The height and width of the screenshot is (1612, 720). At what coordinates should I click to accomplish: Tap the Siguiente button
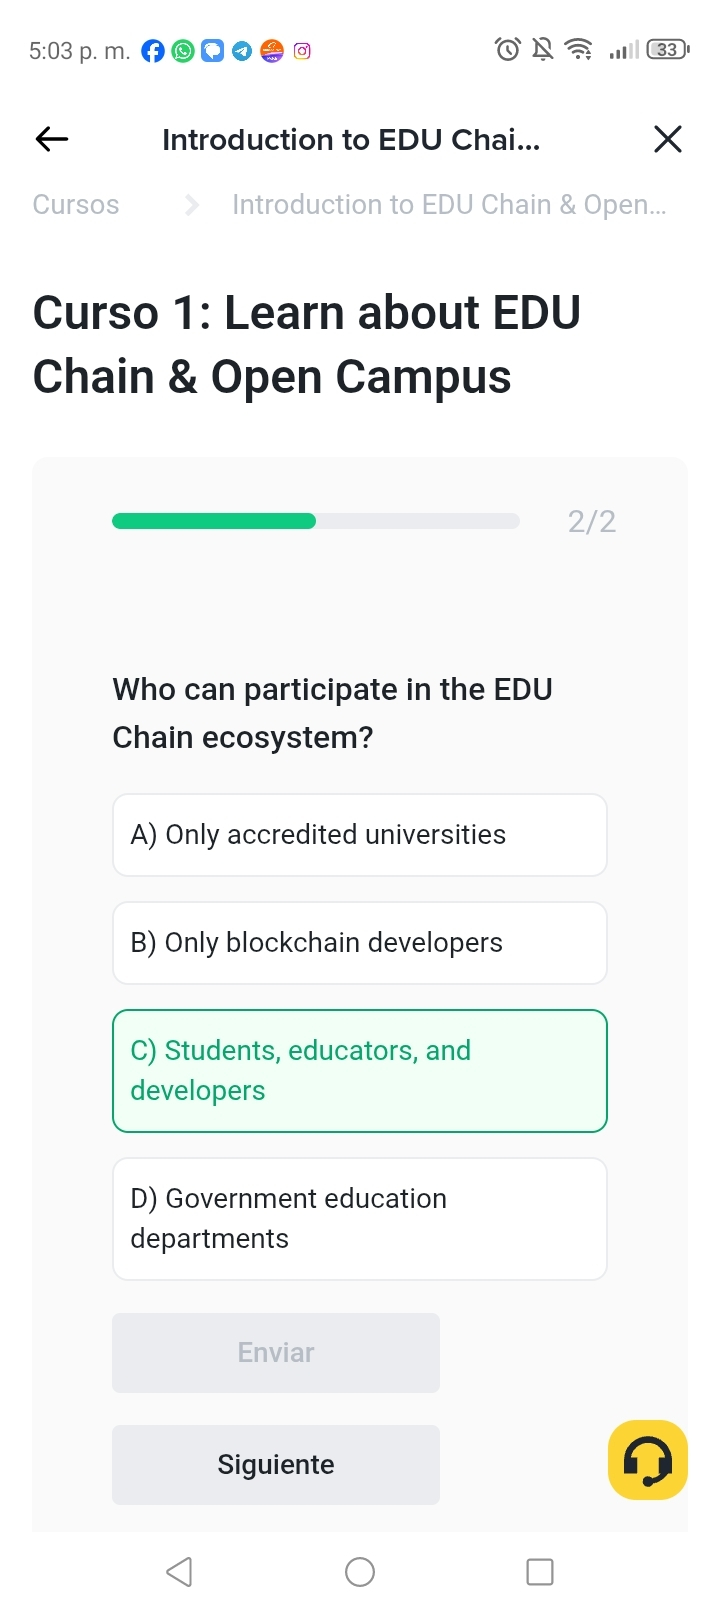tap(276, 1465)
